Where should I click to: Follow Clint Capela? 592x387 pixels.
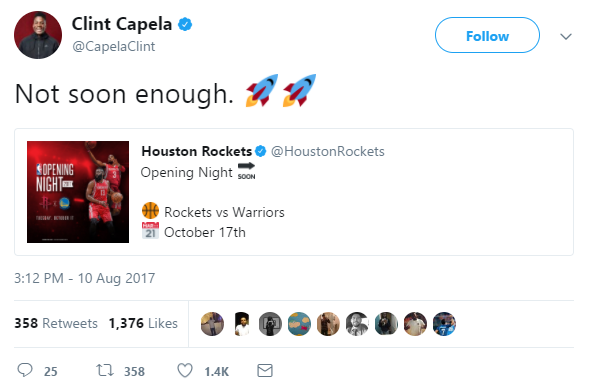[487, 35]
